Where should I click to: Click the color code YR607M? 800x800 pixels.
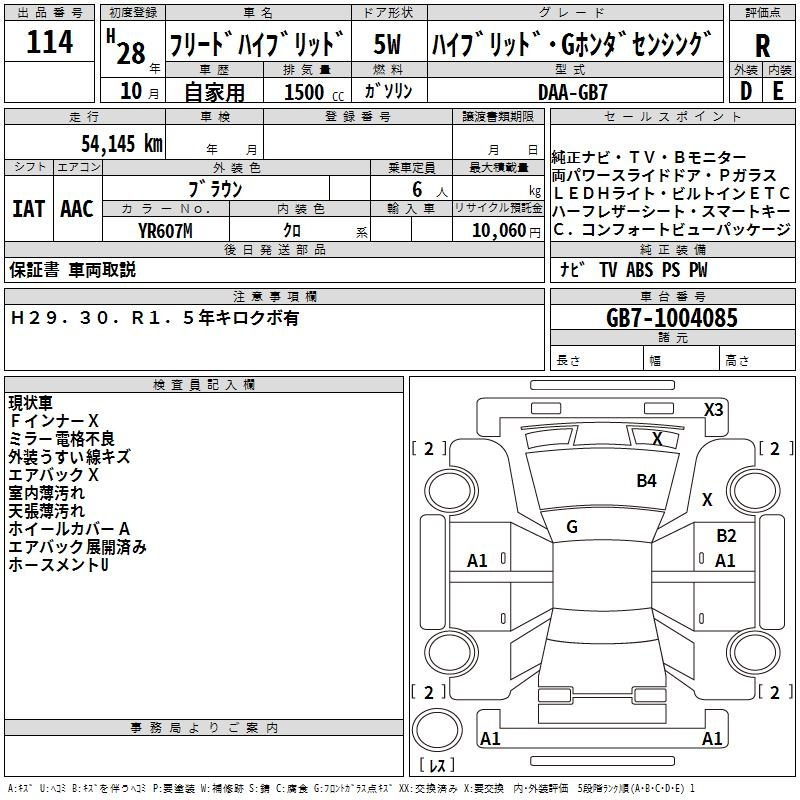coord(165,231)
